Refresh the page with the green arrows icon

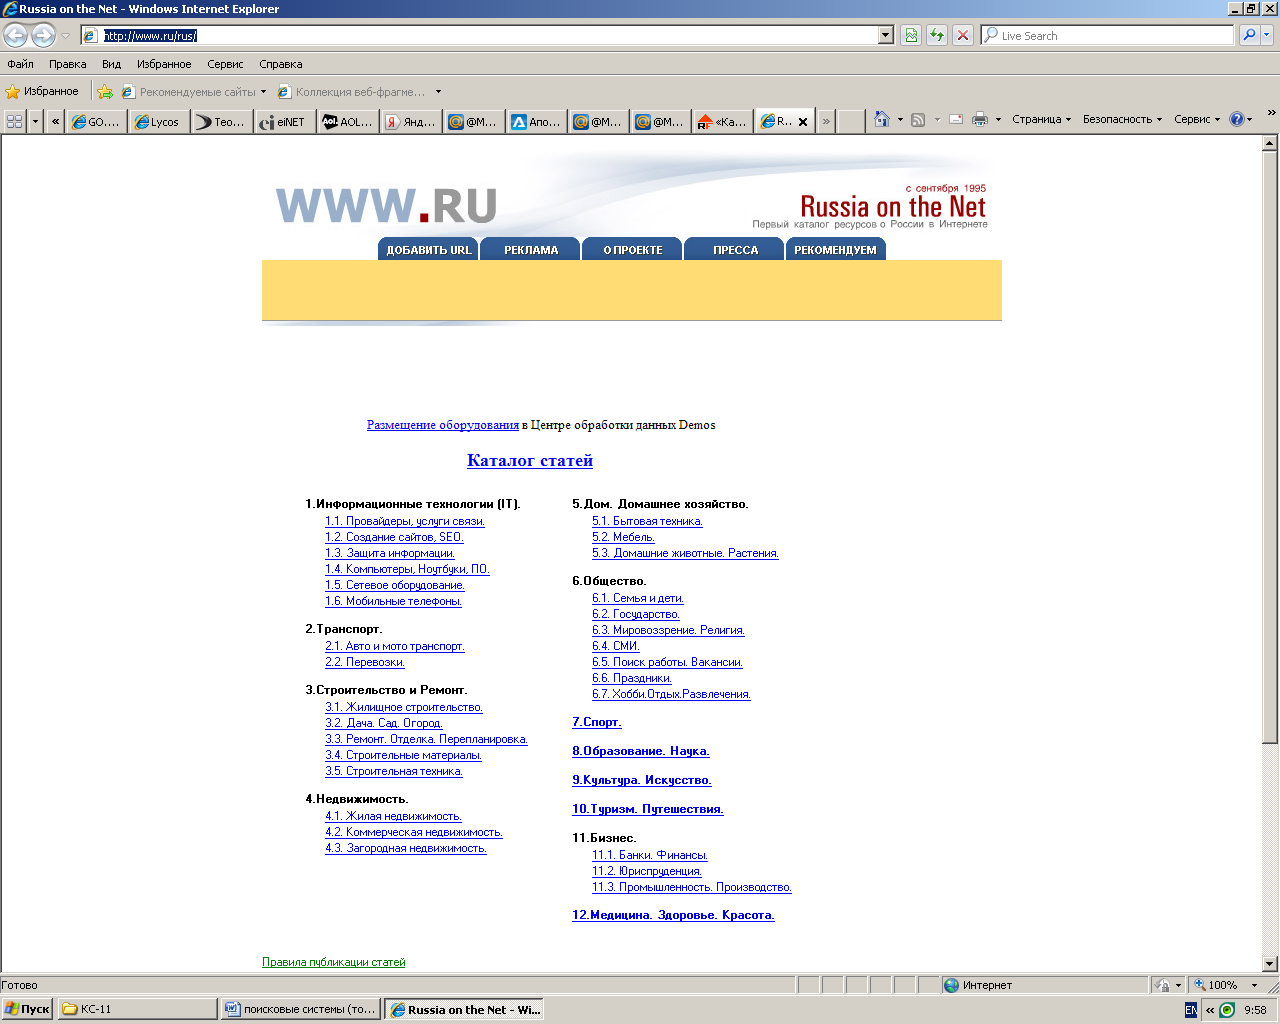coord(937,35)
